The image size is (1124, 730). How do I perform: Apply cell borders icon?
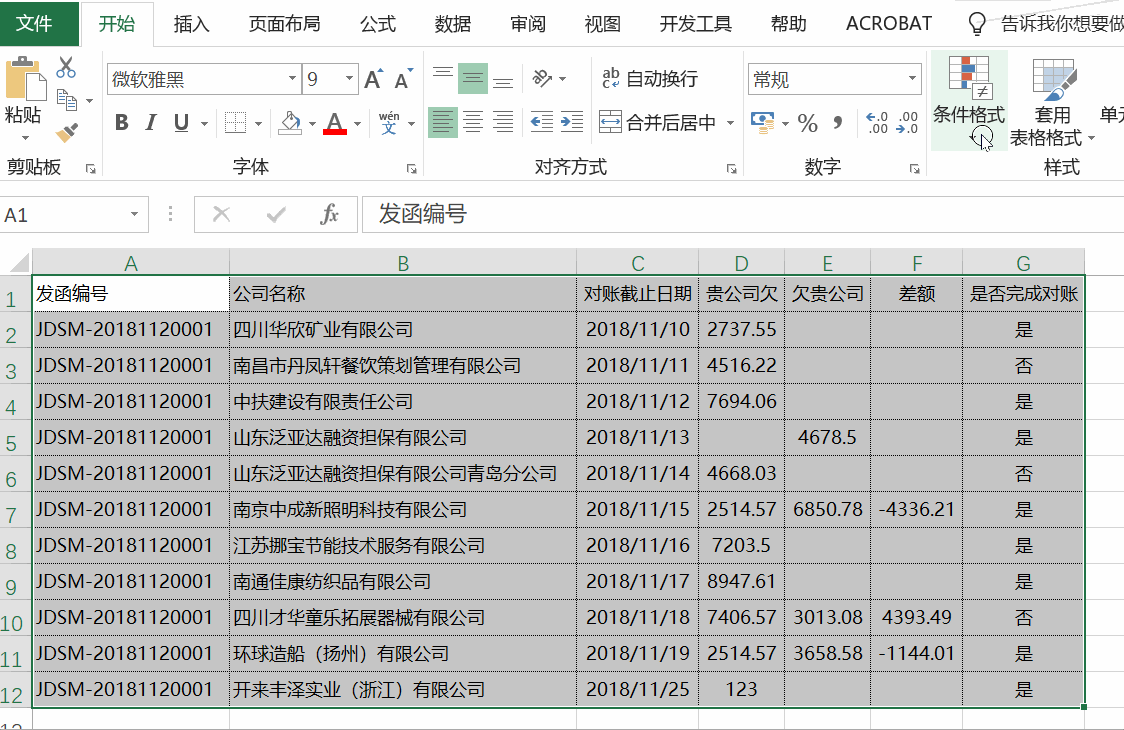click(x=235, y=123)
